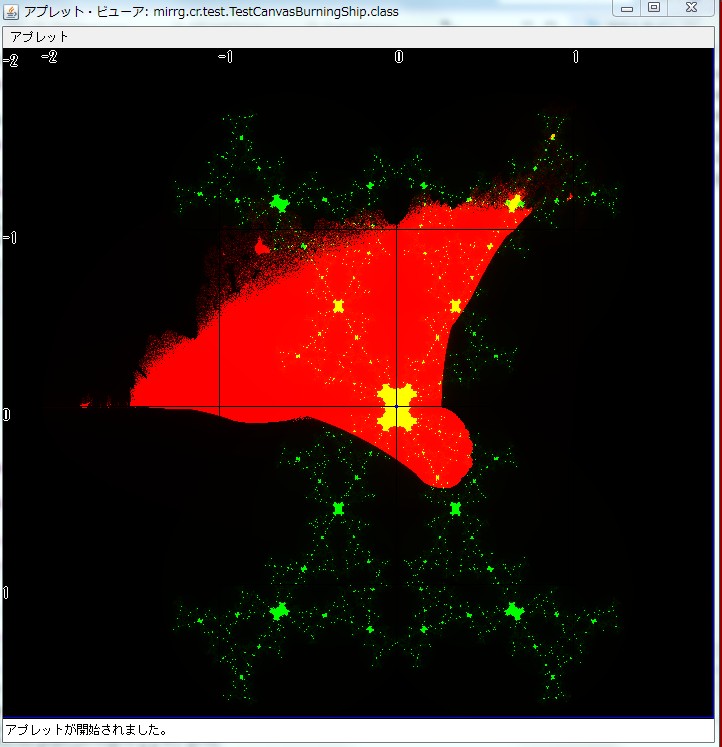Maximize the applet viewer window
Viewport: 722px width, 747px height.
click(654, 8)
